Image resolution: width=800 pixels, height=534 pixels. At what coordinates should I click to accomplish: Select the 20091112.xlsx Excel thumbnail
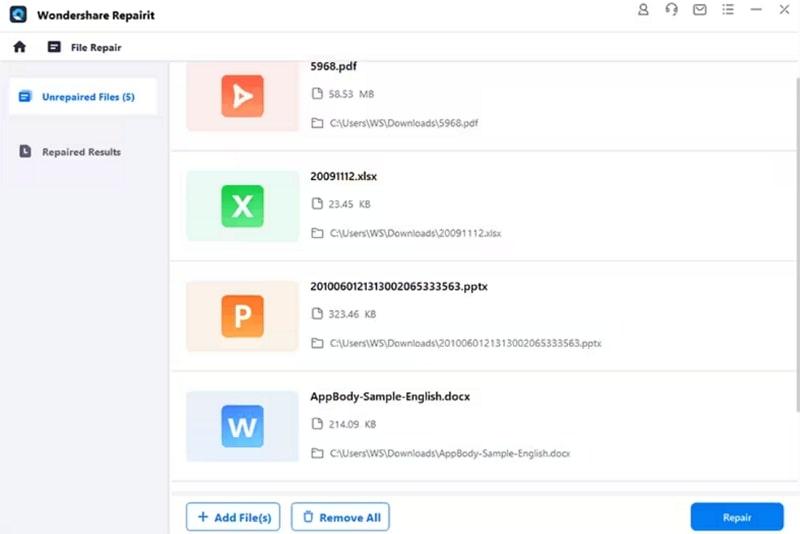coord(242,206)
